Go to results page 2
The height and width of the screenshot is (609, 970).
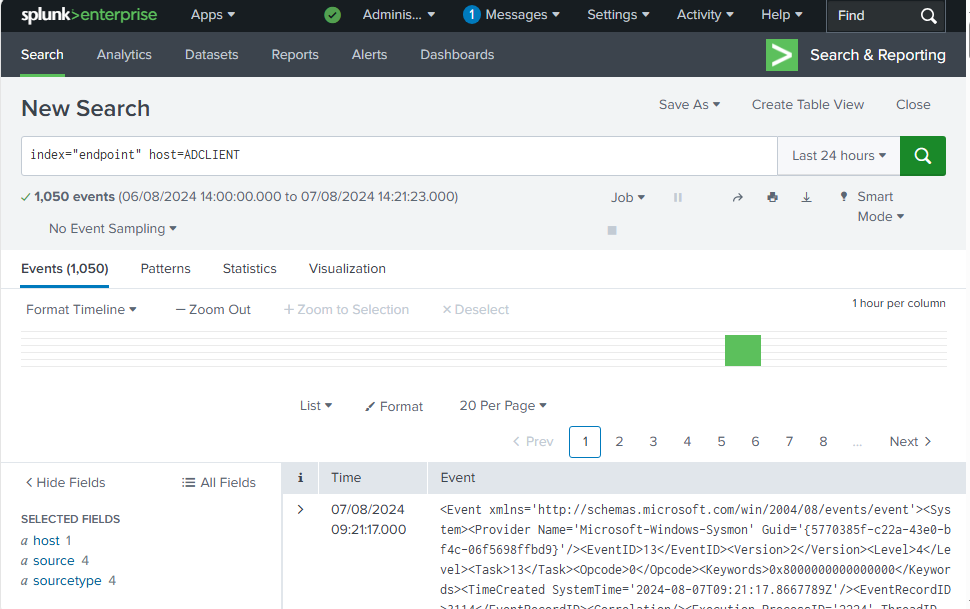coord(619,442)
